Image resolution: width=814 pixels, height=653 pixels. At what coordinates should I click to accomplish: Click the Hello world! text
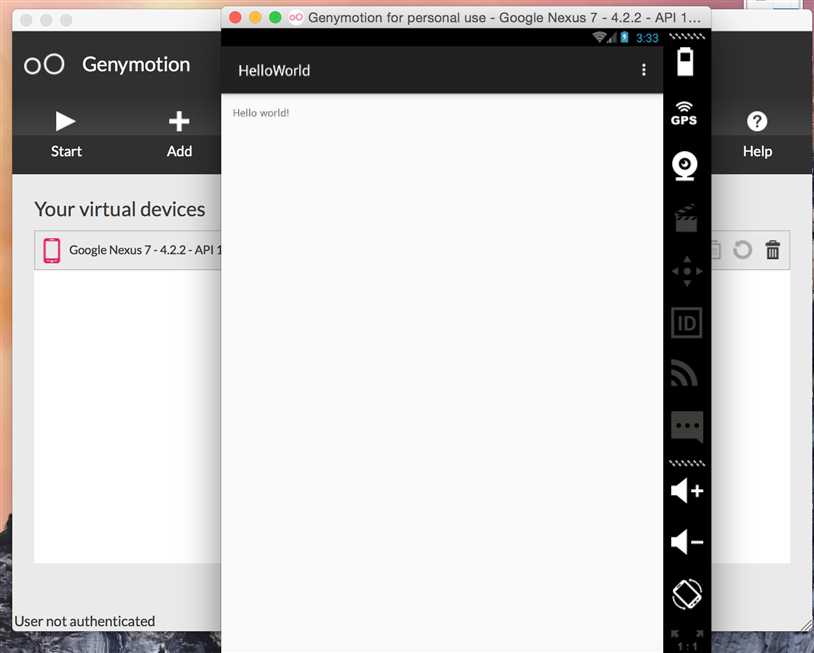[x=261, y=113]
